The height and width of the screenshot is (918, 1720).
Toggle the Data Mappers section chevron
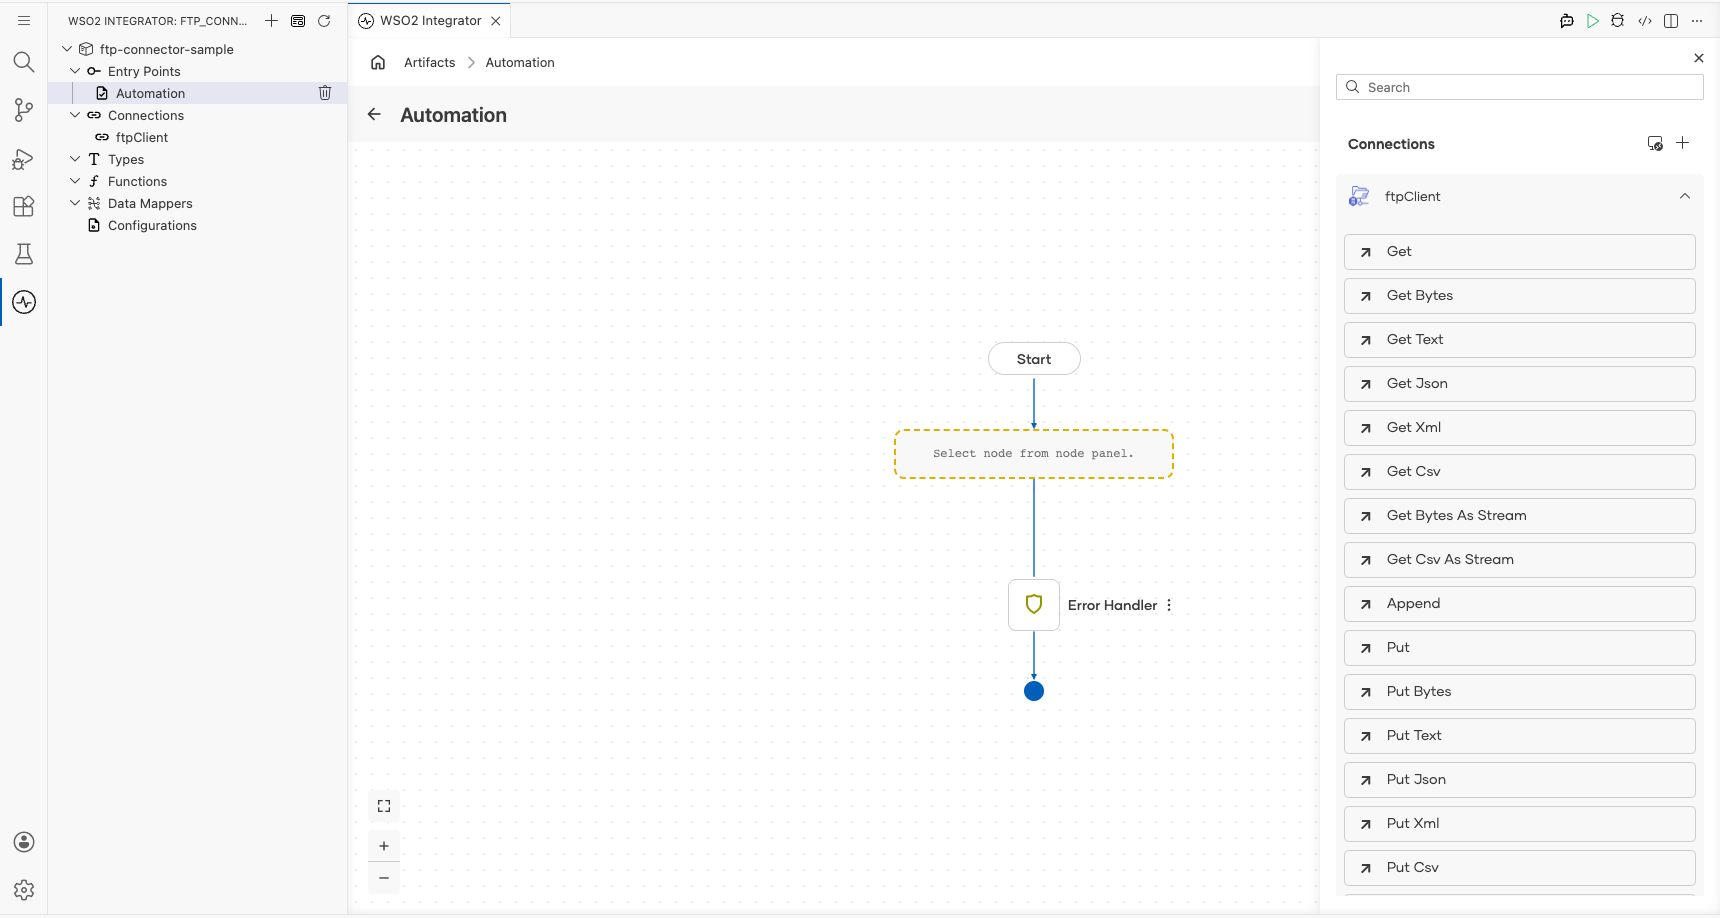[75, 203]
